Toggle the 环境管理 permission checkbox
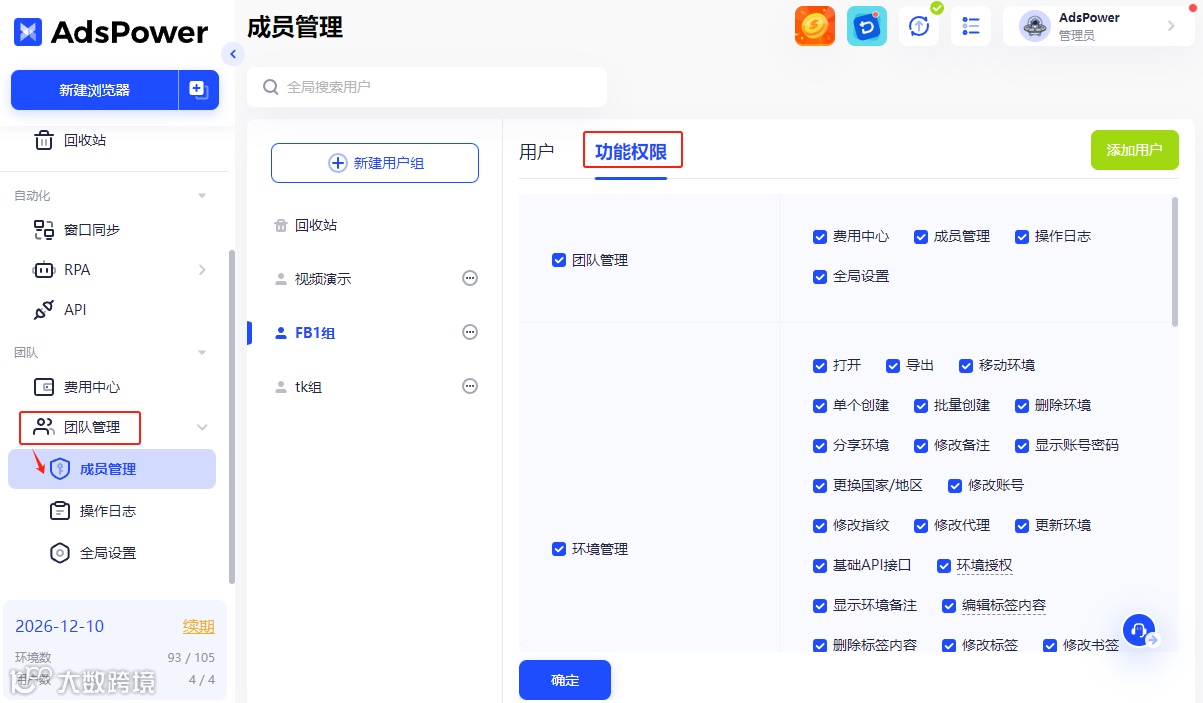This screenshot has width=1203, height=703. pyautogui.click(x=559, y=549)
